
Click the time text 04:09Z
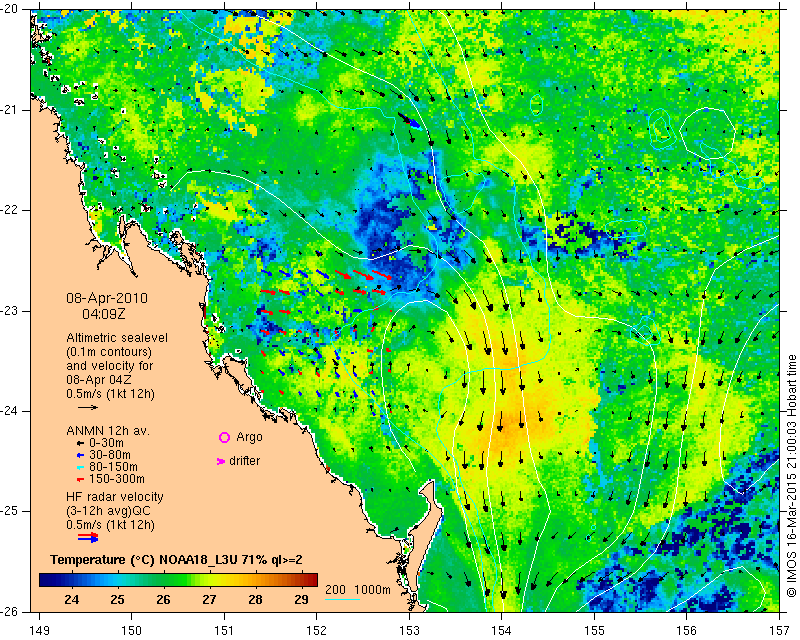click(x=104, y=314)
